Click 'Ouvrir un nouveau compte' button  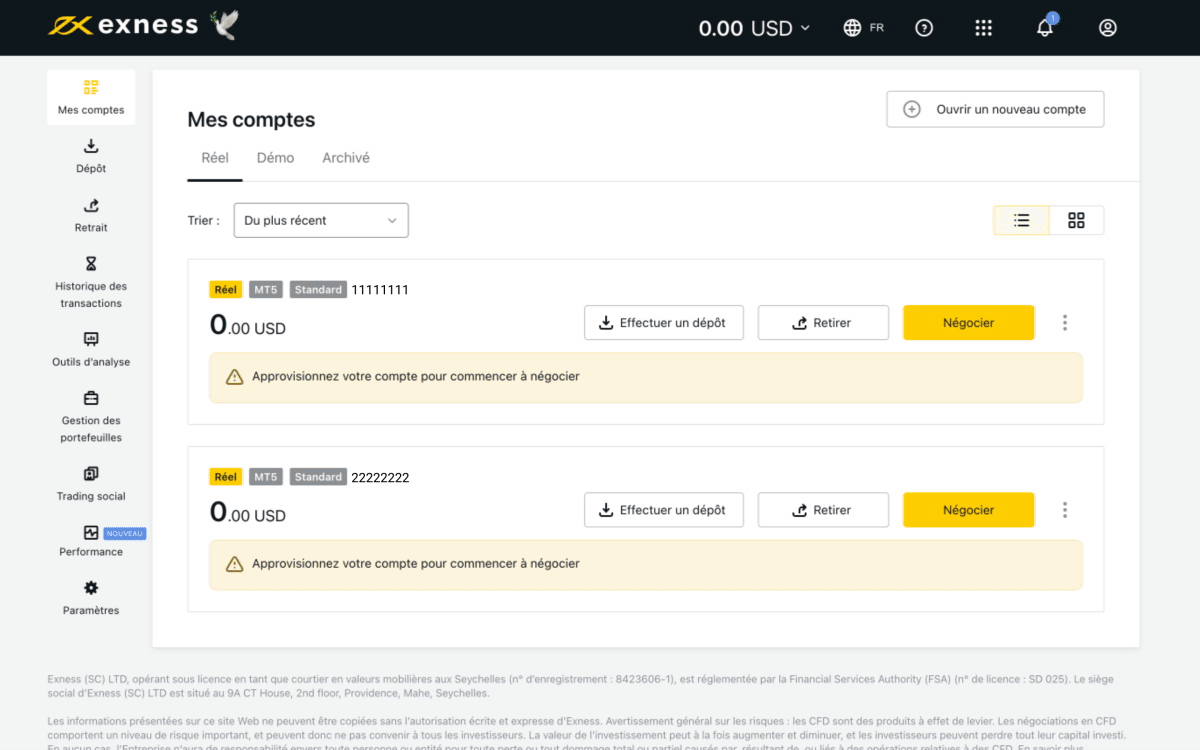995,110
